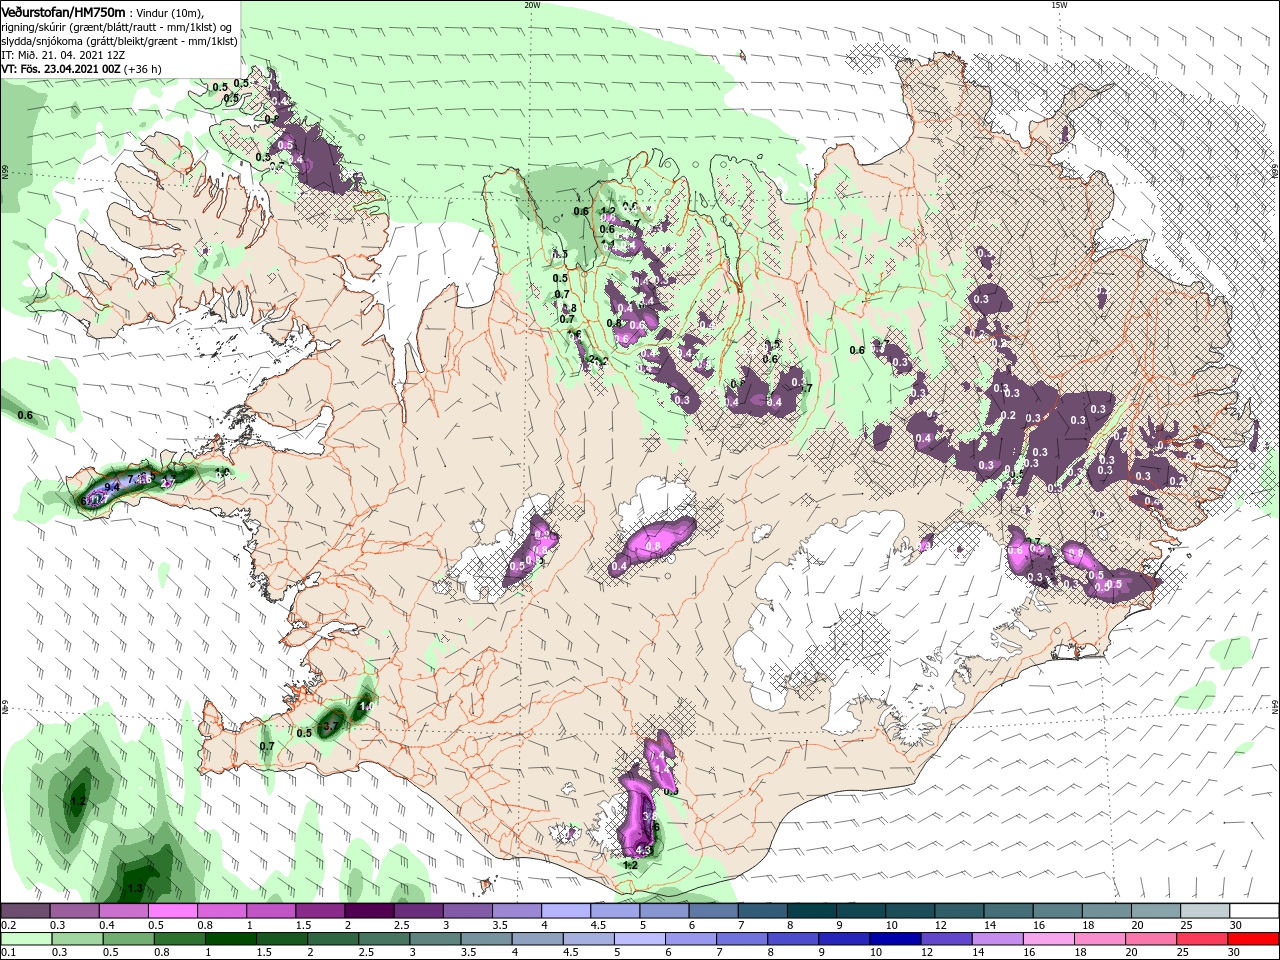Click the "9.4" rainfall value on the map
1280x960 pixels.
(x=112, y=486)
